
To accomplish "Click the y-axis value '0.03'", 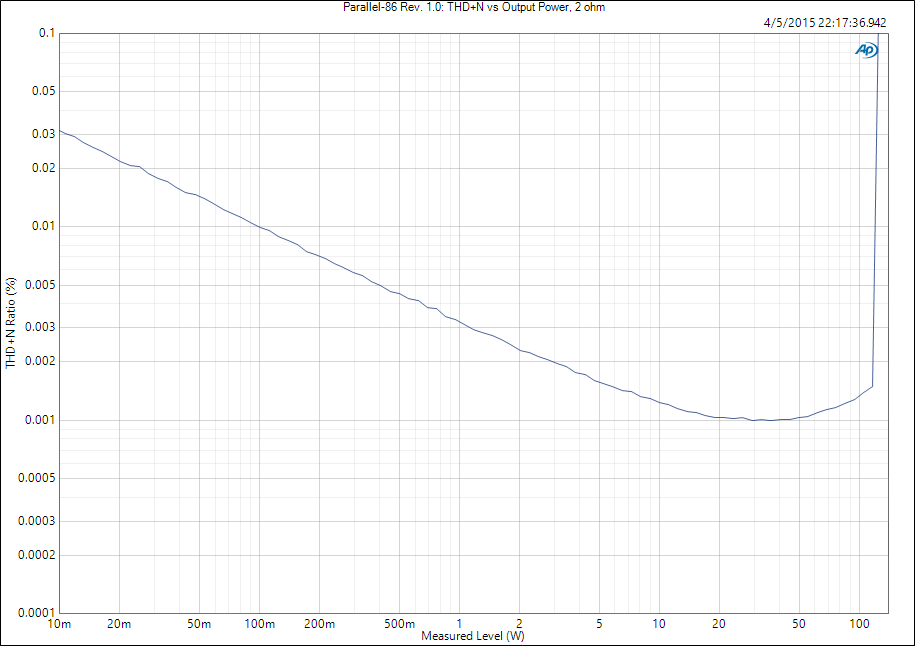I will [x=44, y=134].
